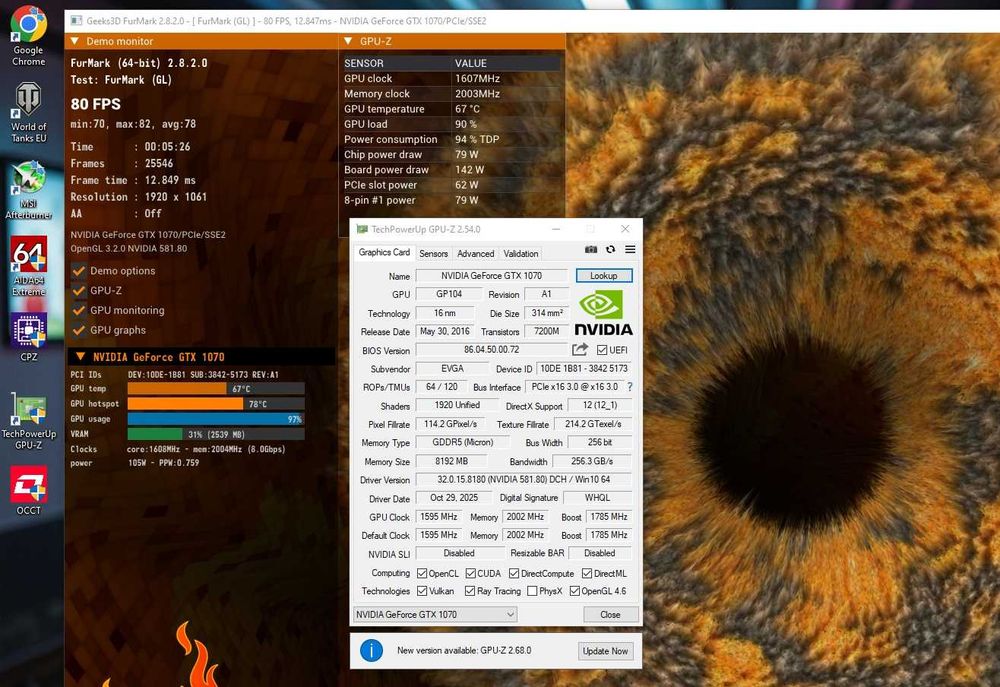
Task: Click PCIe slot power row
Action: (452, 185)
